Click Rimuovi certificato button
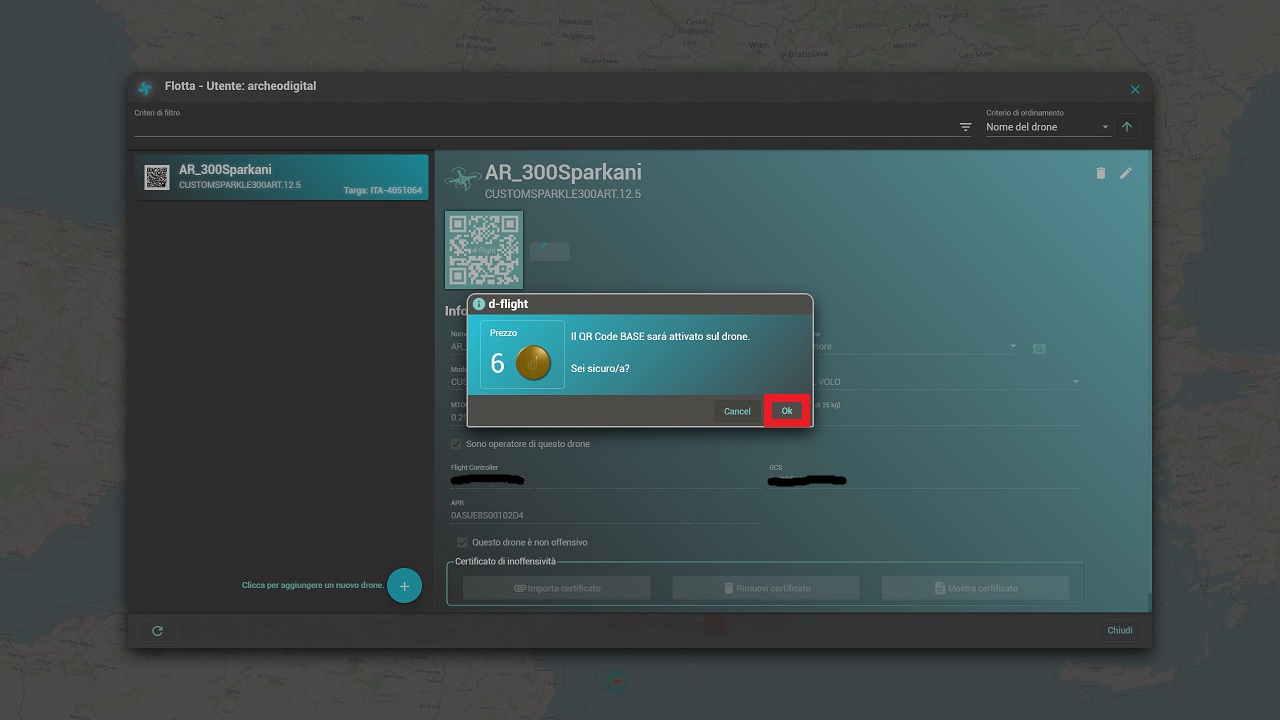 [x=766, y=588]
